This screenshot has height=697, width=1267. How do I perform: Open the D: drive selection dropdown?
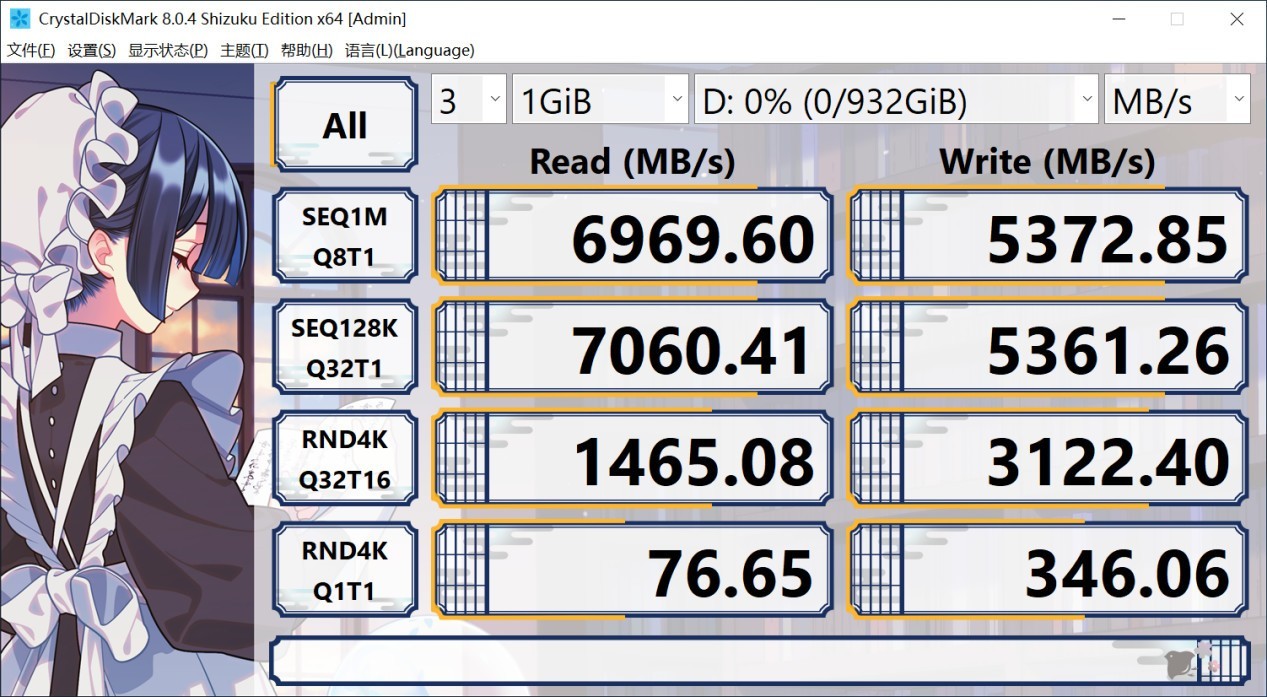(x=896, y=99)
